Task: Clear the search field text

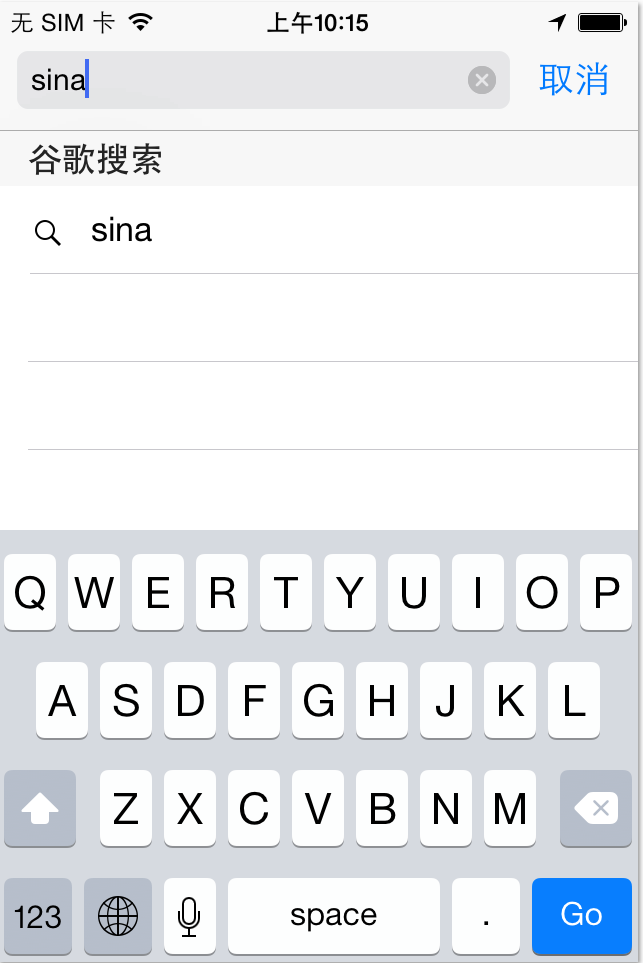Action: click(x=482, y=80)
